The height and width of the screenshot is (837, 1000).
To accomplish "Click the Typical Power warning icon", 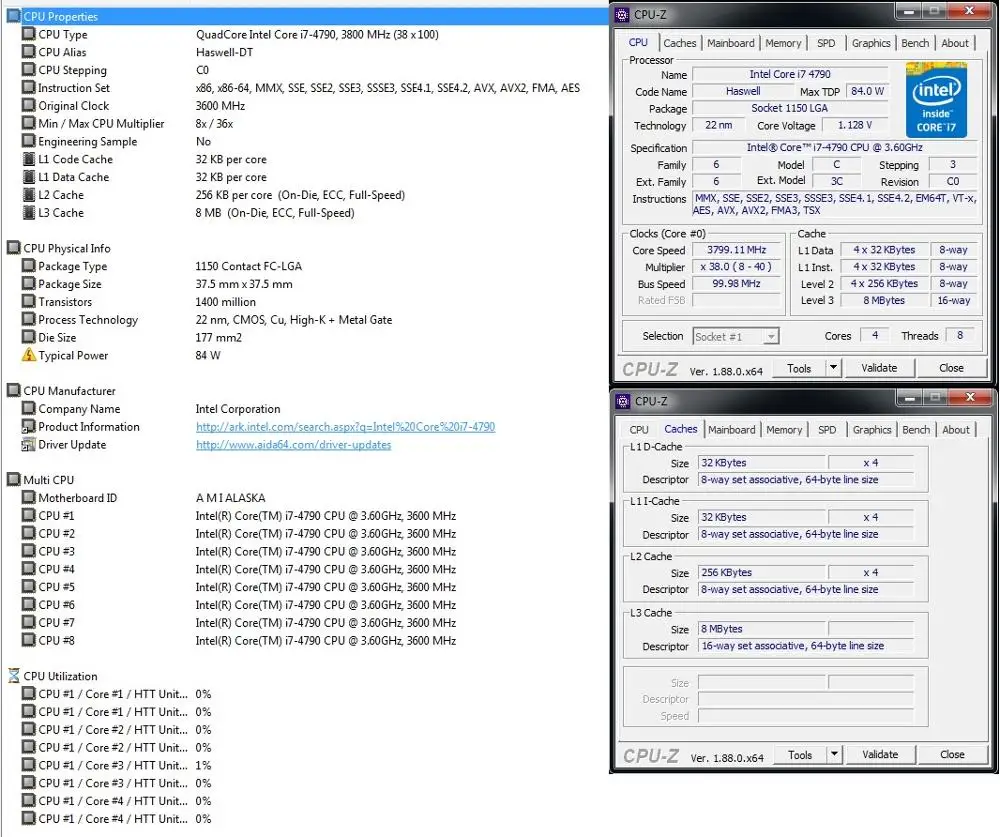I will [29, 355].
